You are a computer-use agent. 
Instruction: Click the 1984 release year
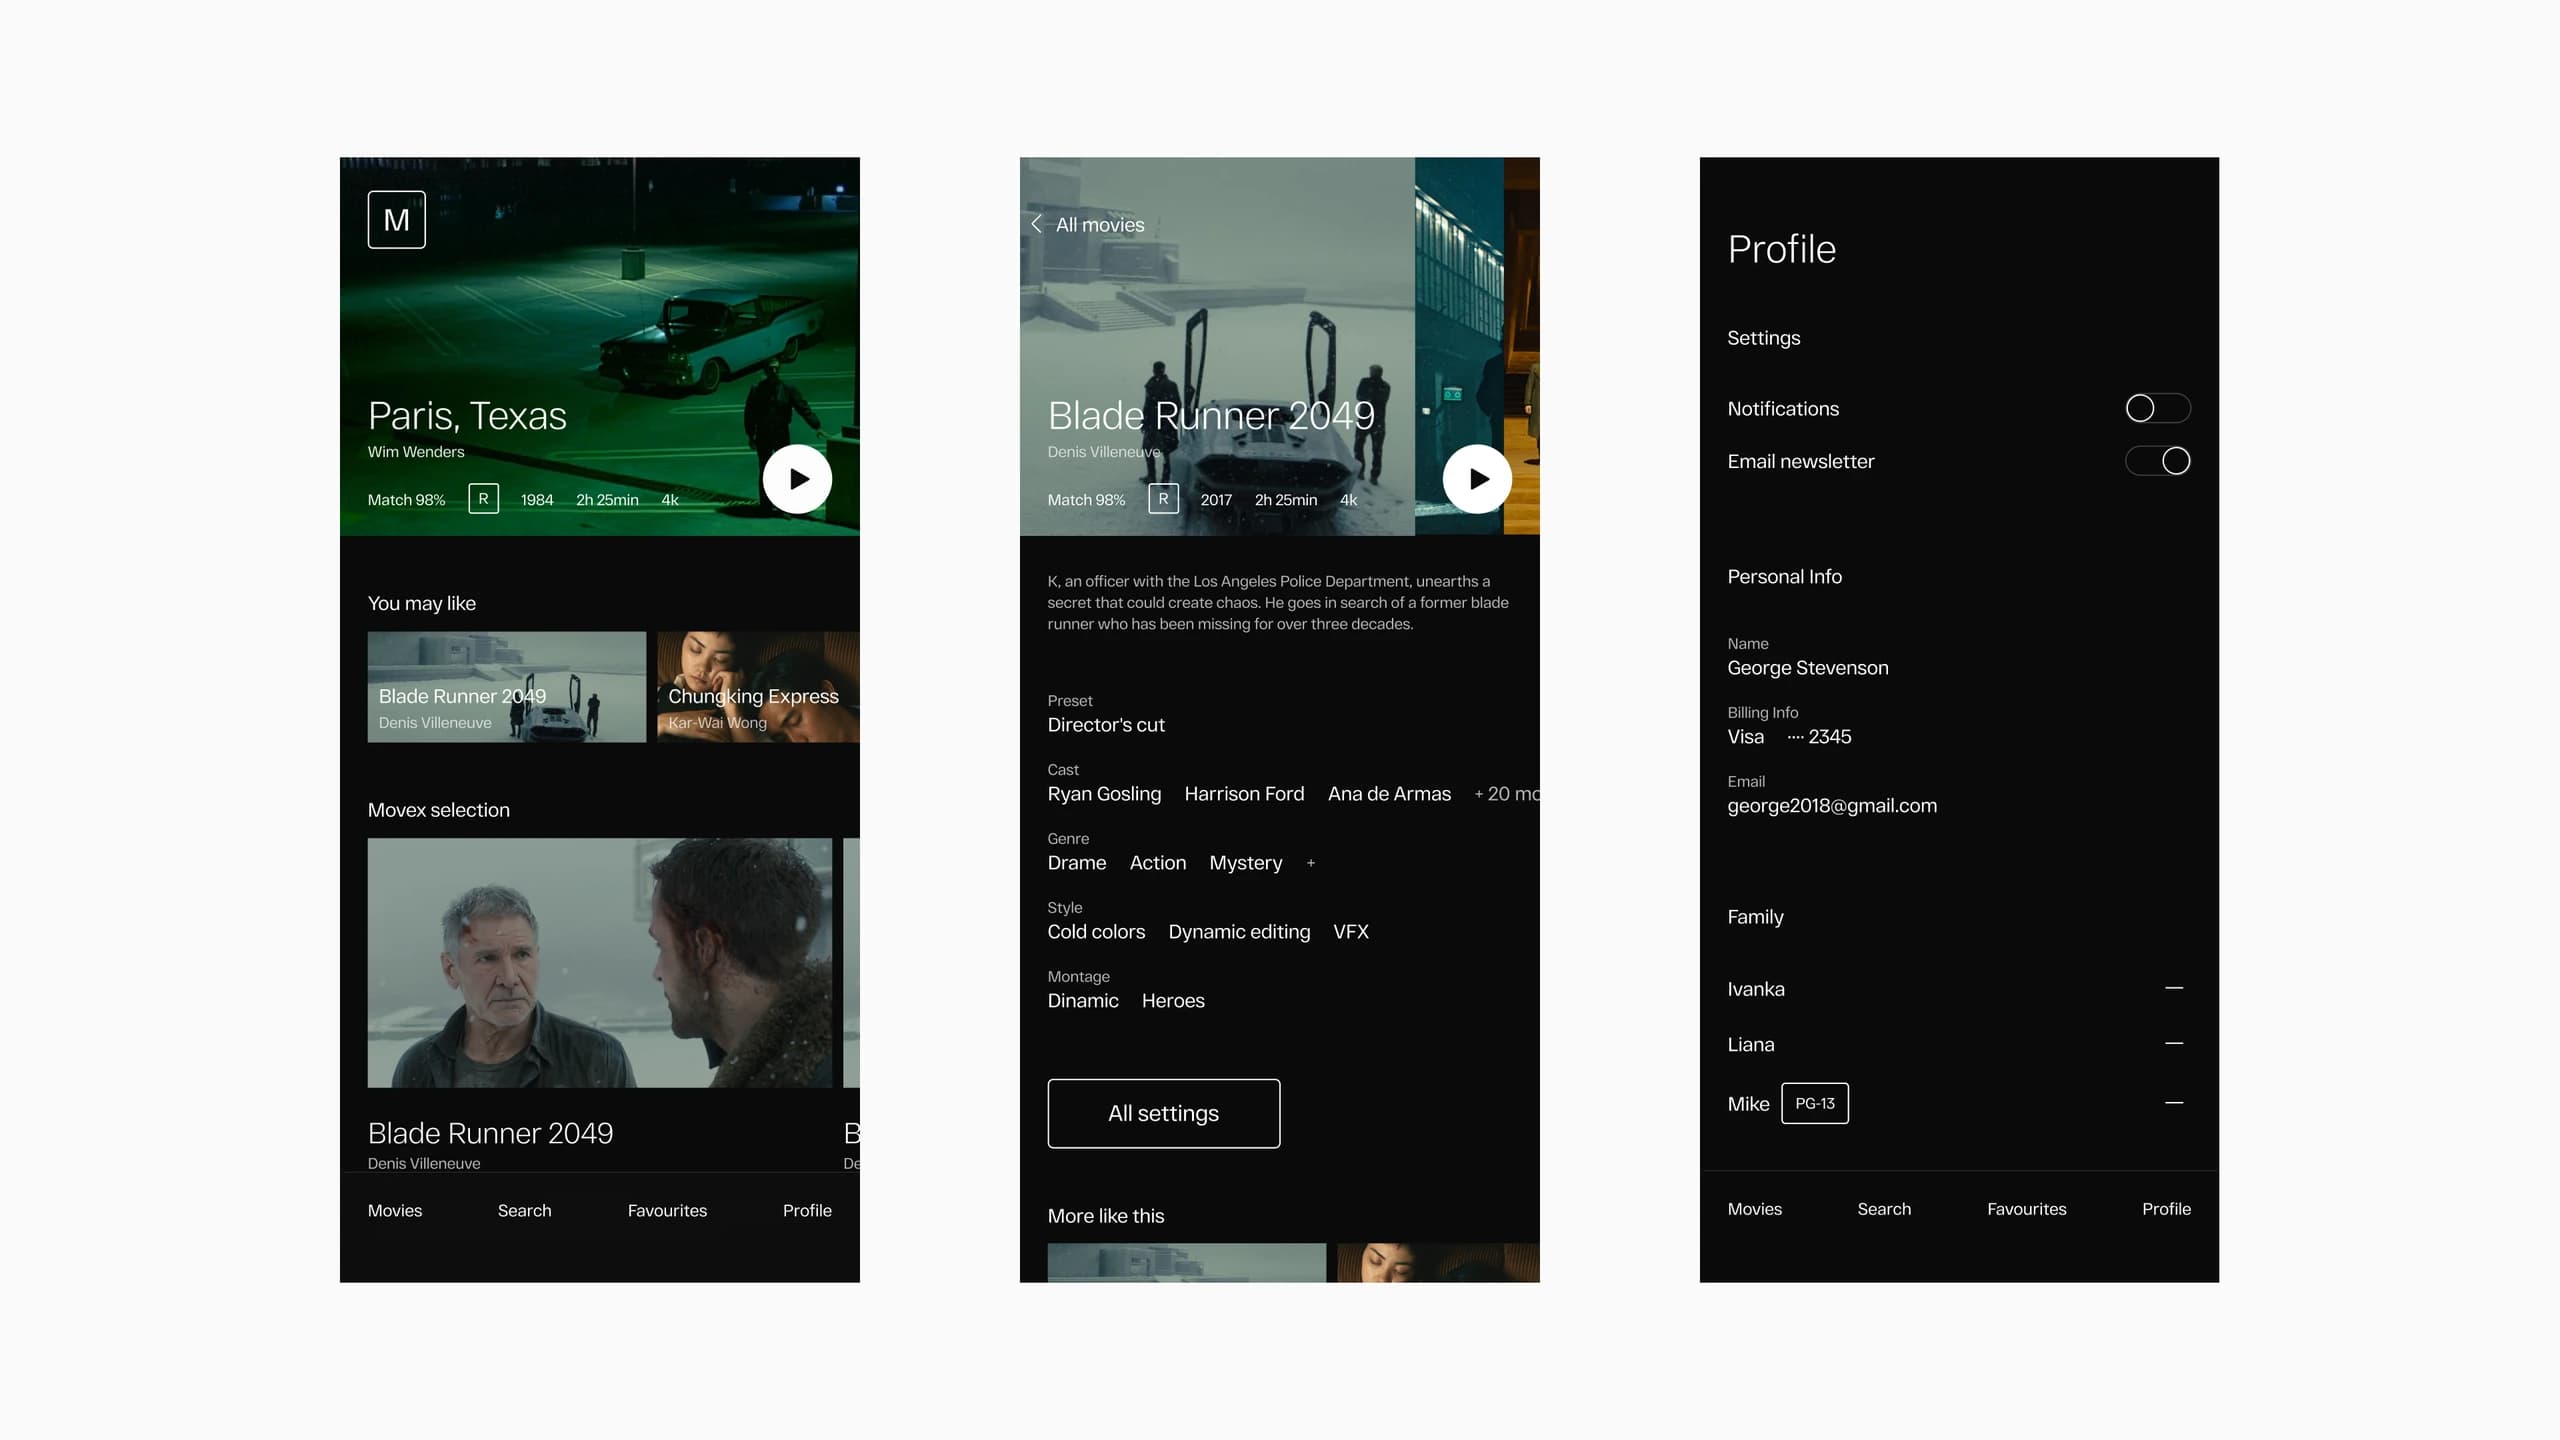tap(537, 500)
